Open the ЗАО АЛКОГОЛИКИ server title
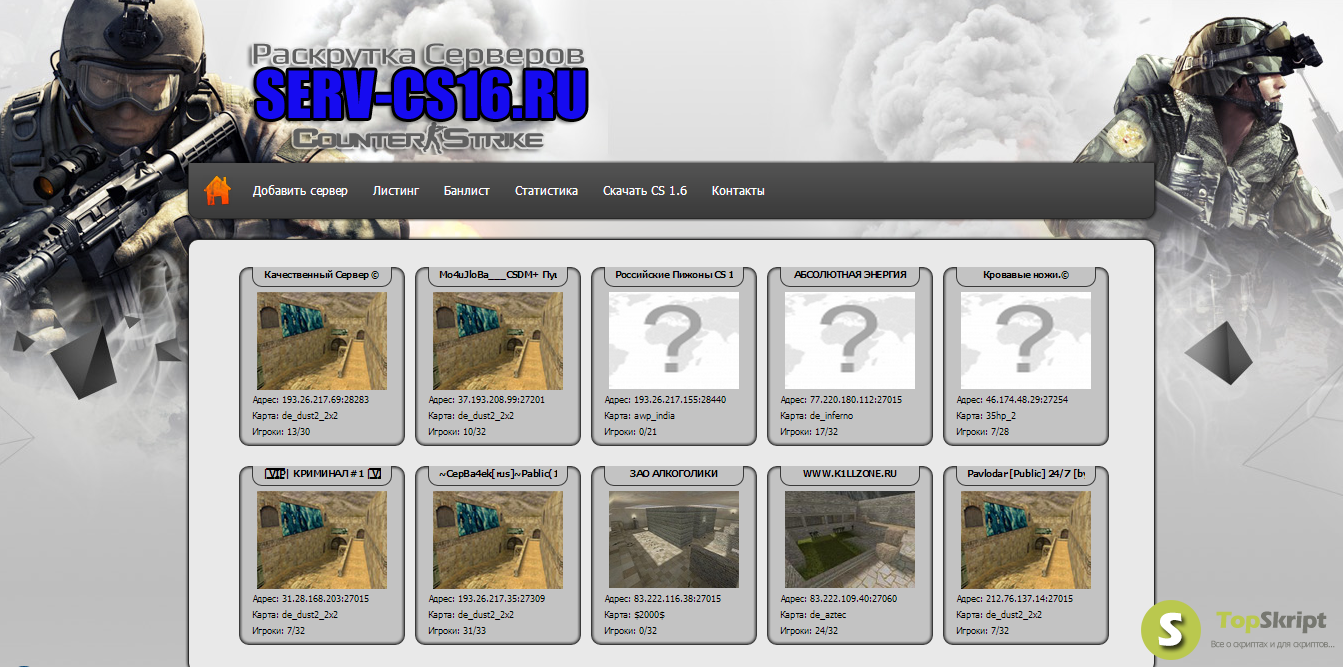 coord(674,474)
